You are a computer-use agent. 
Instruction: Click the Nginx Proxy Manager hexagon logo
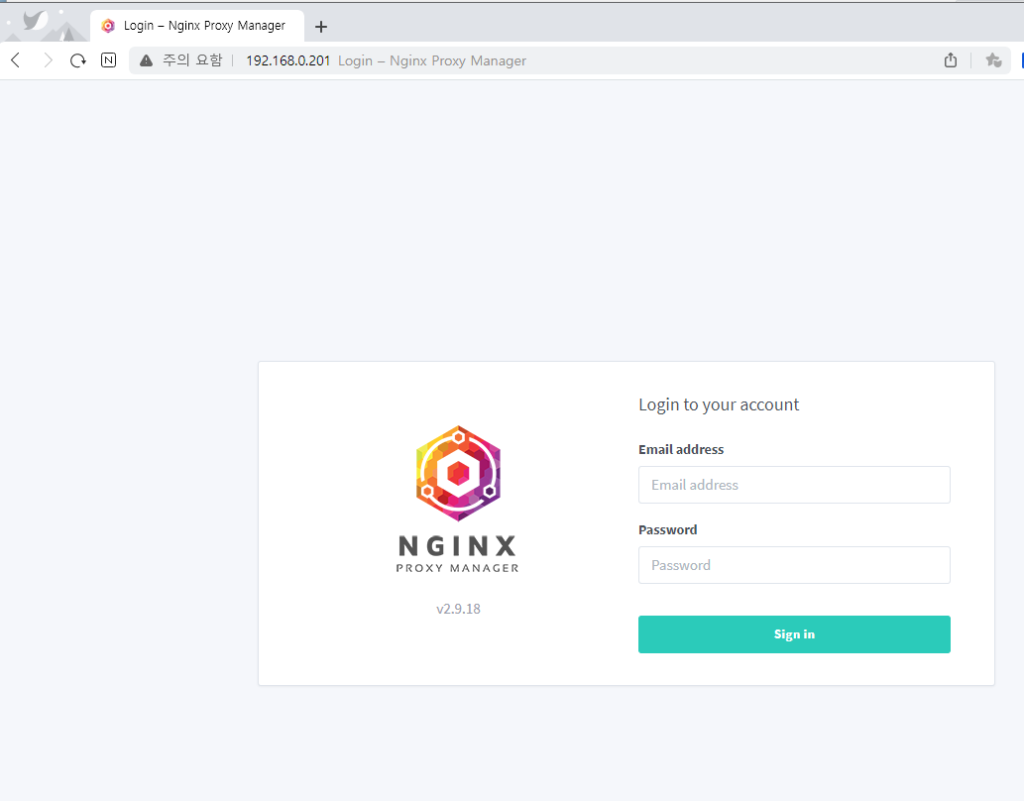click(458, 473)
